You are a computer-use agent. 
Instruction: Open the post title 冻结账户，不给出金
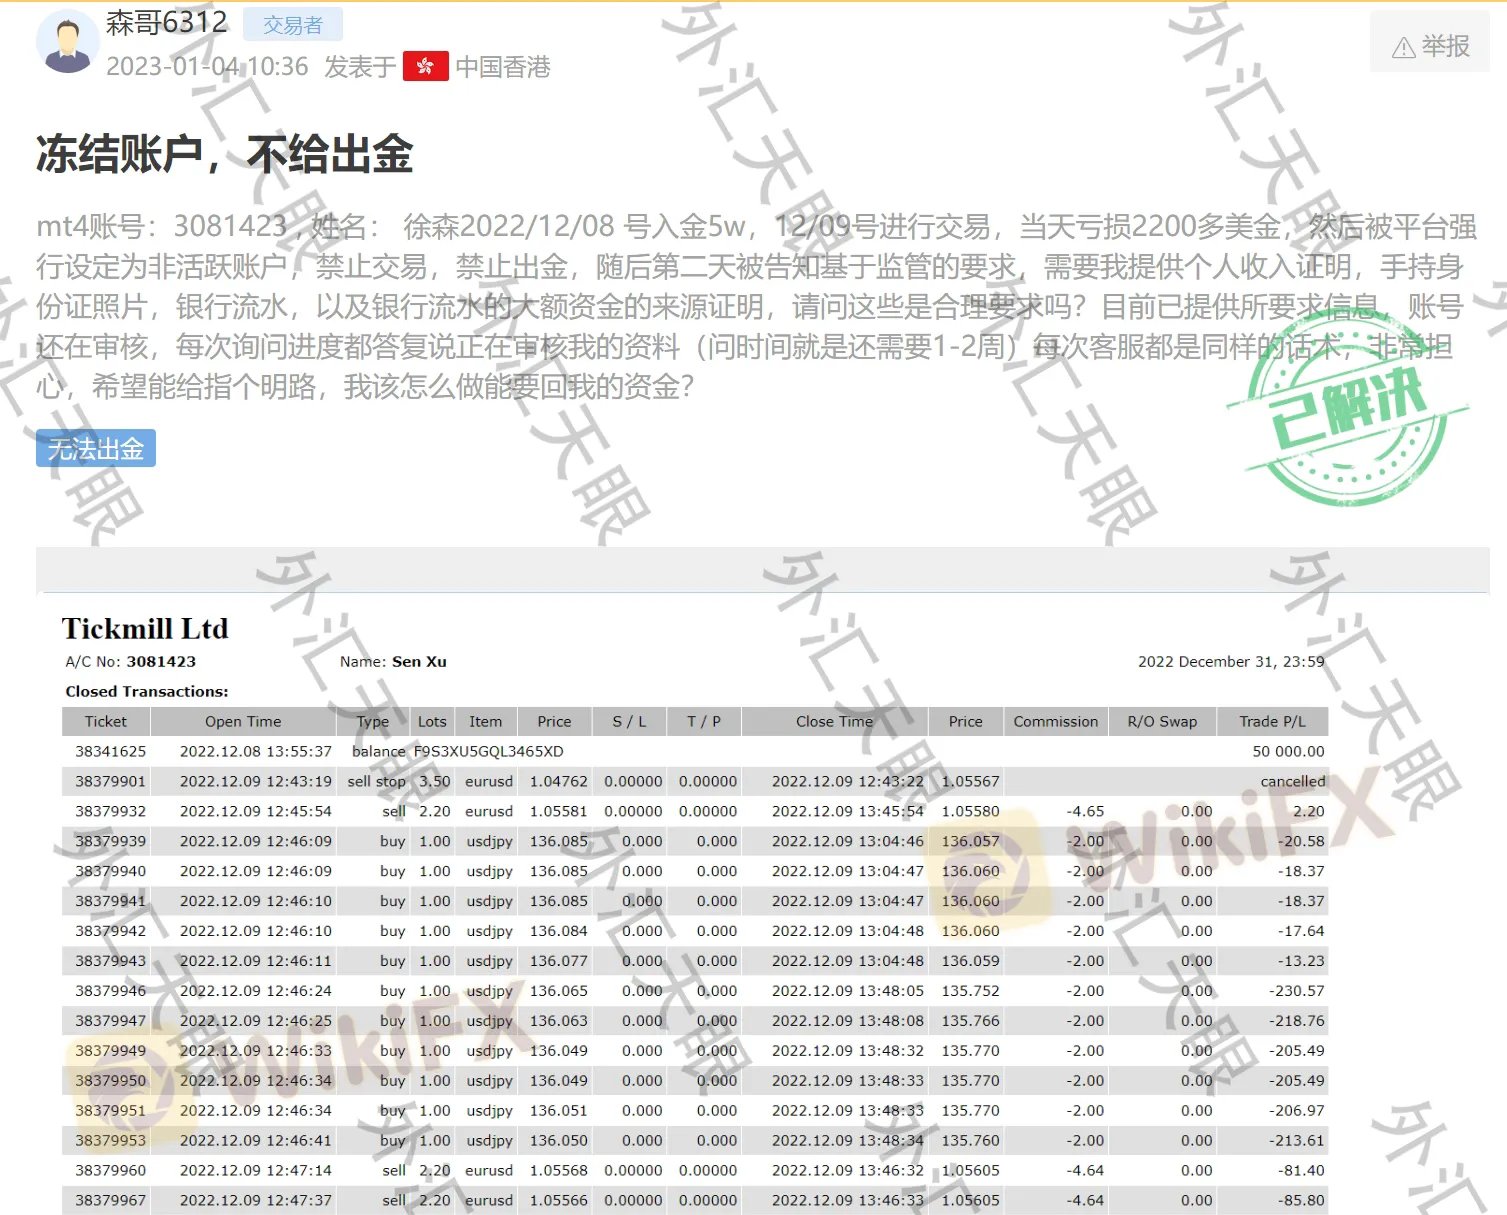click(x=225, y=155)
